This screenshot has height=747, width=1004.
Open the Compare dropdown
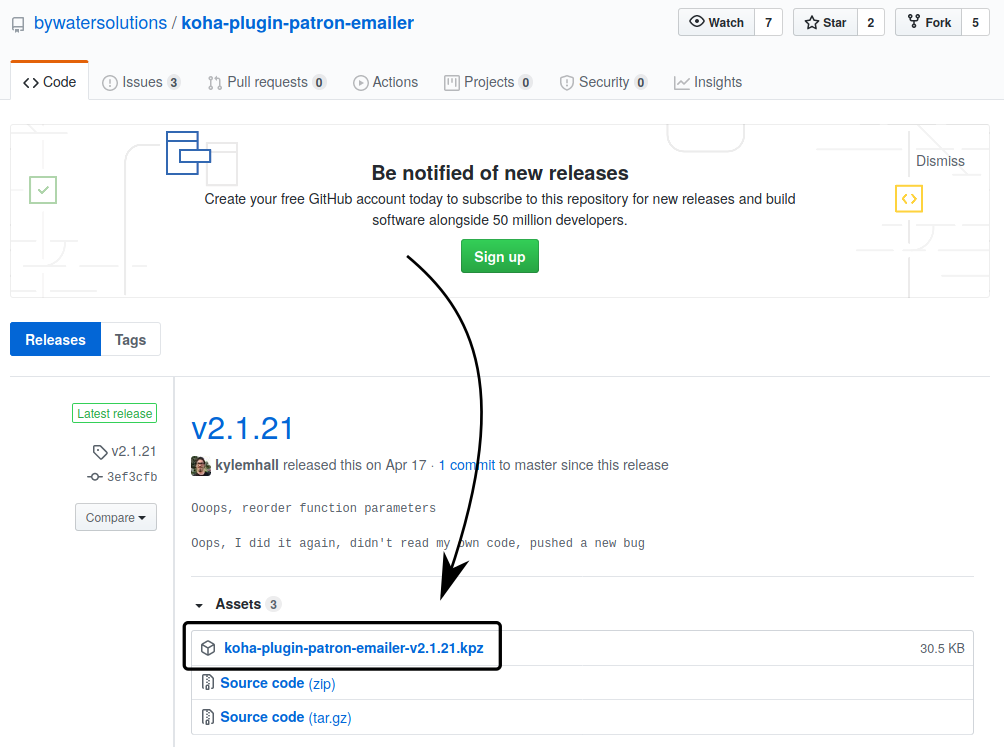[x=116, y=517]
